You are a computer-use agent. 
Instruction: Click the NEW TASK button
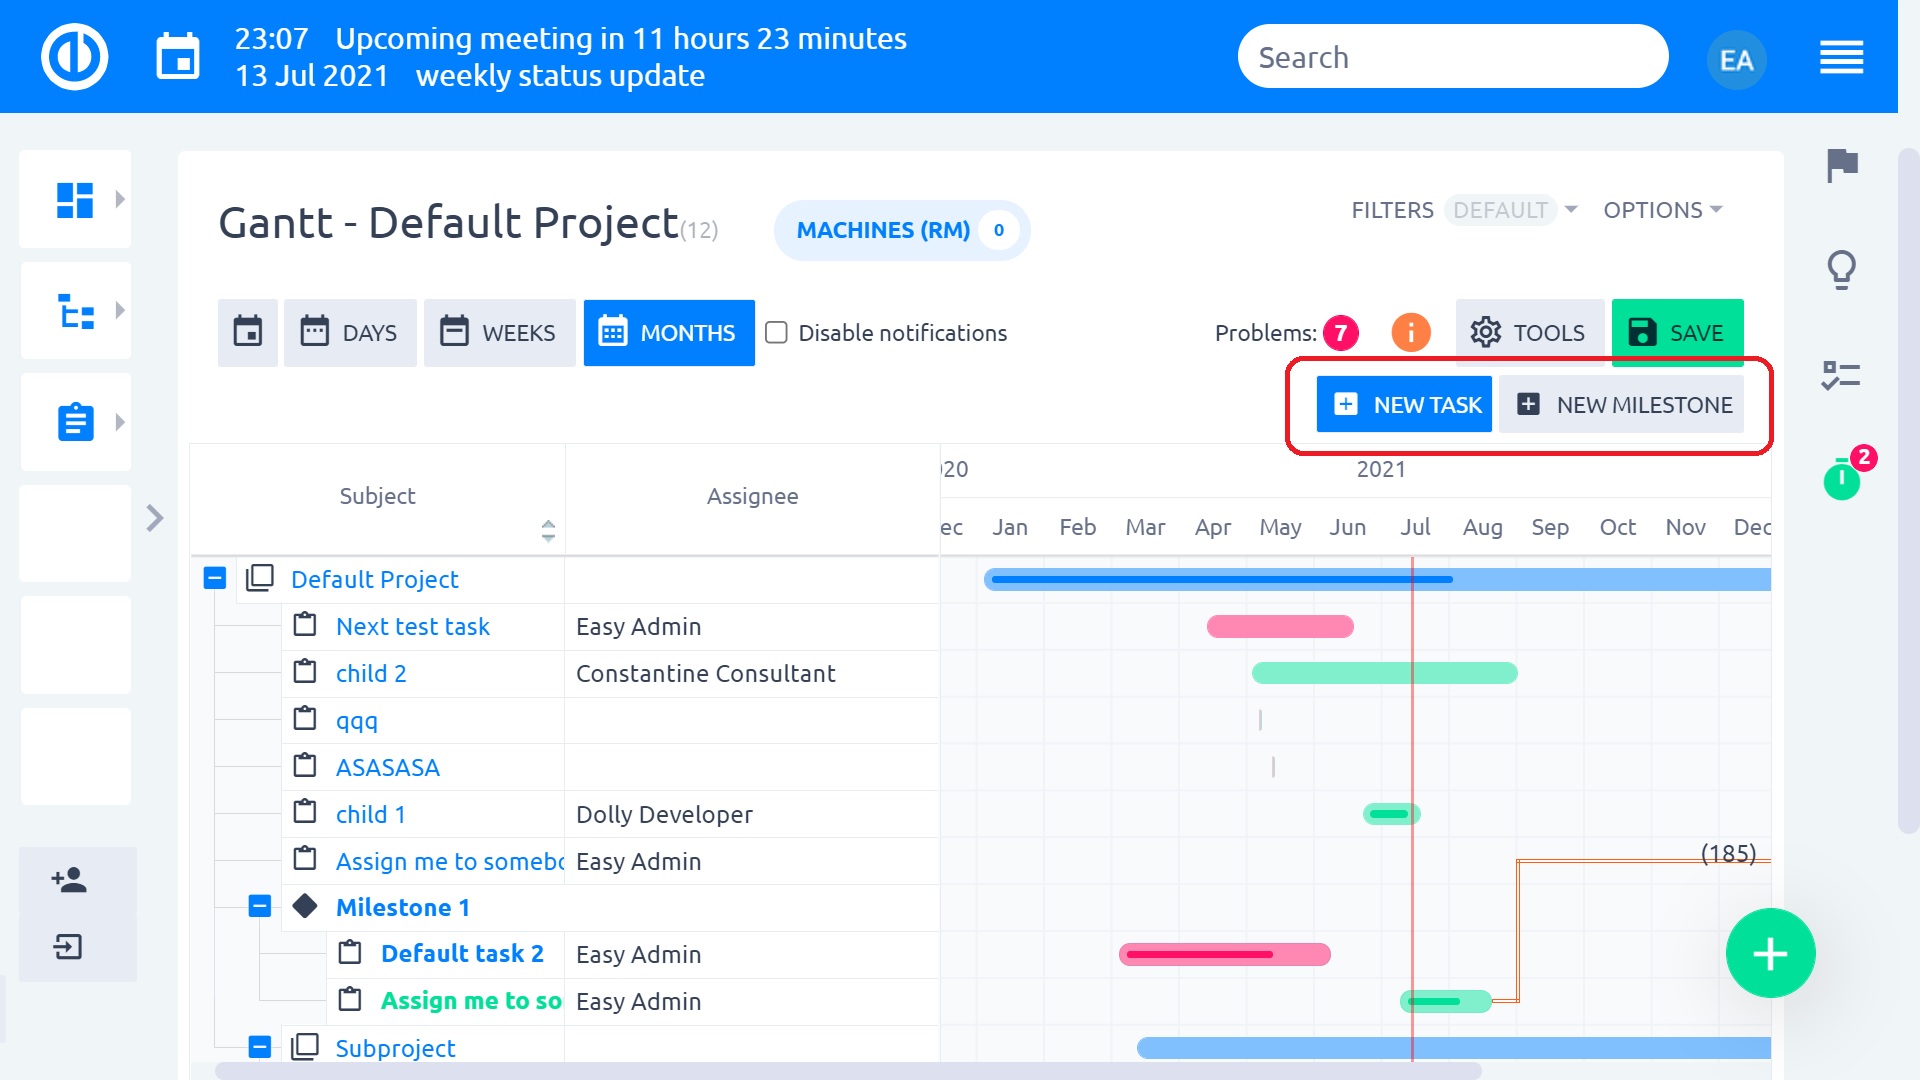click(x=1403, y=404)
